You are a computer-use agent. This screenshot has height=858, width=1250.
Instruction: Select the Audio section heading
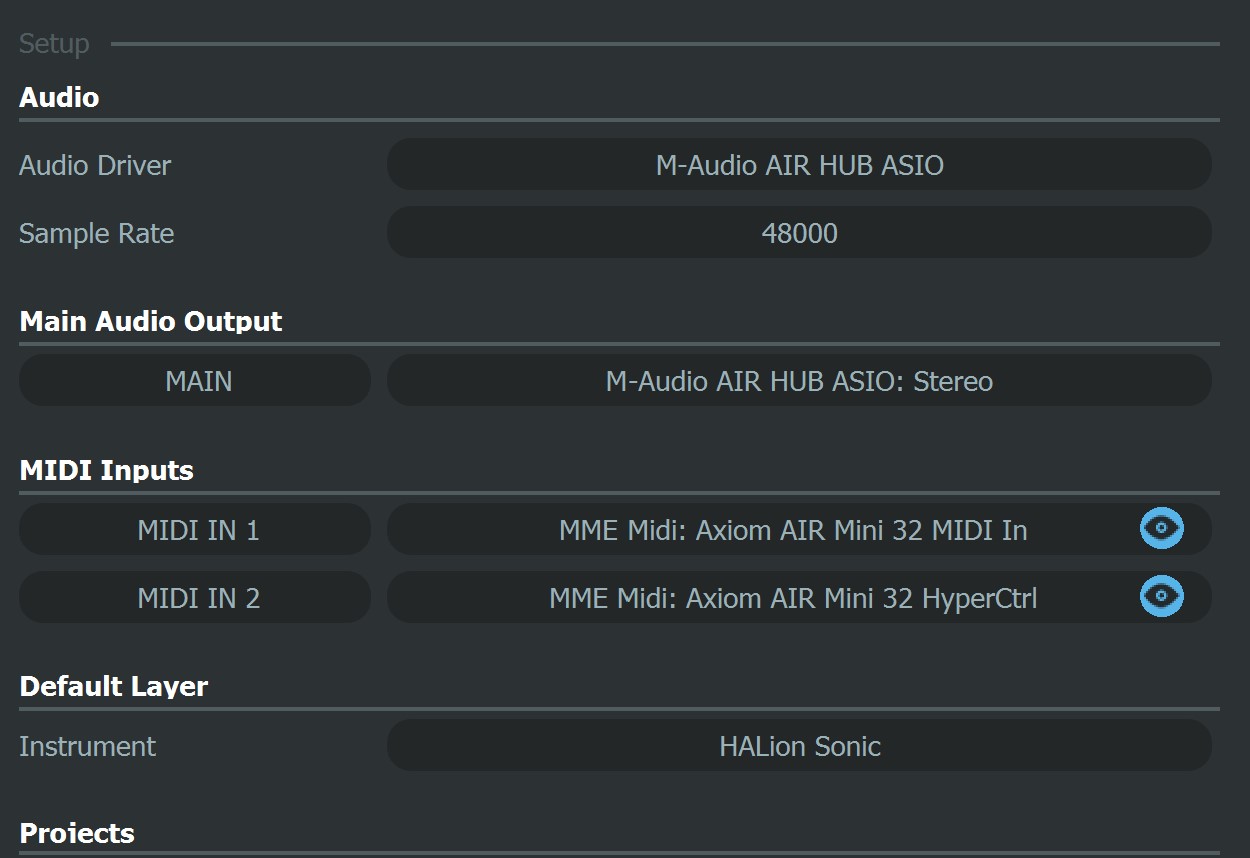point(59,97)
